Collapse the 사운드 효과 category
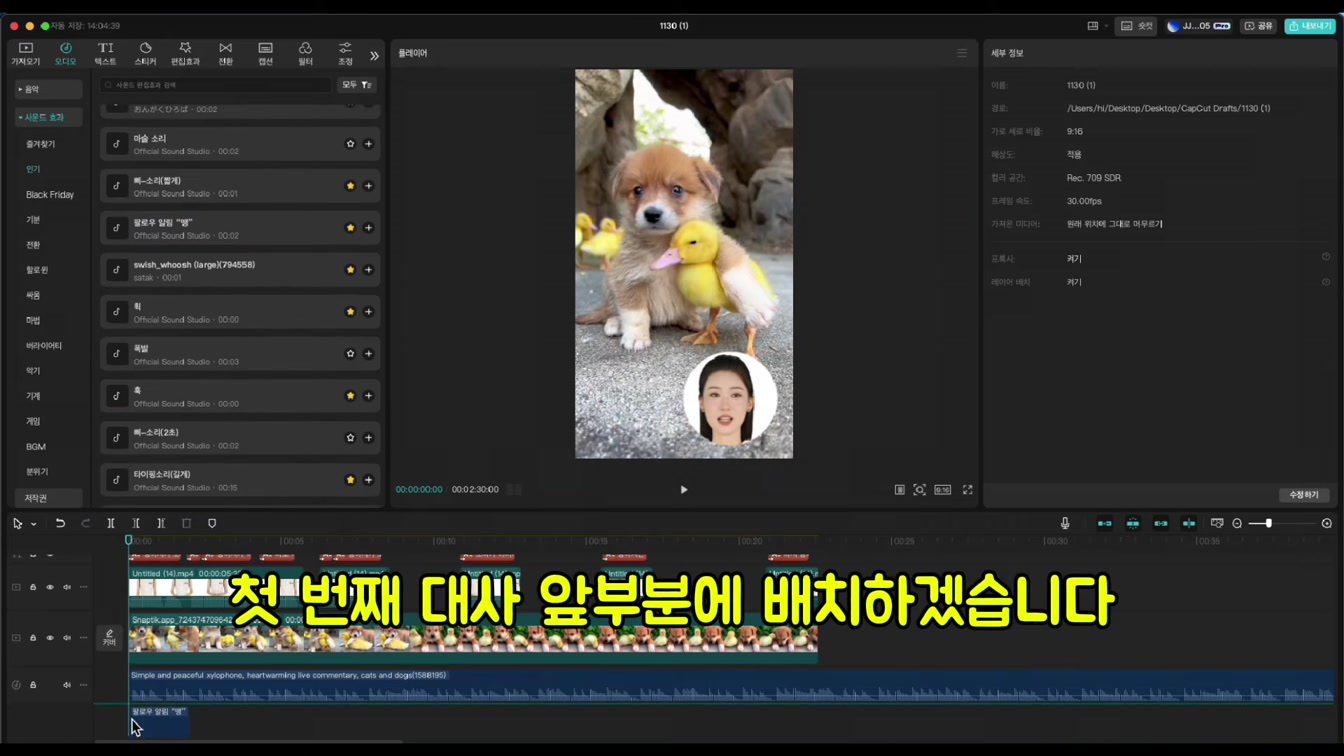Viewport: 1344px width, 756px height. pos(48,117)
